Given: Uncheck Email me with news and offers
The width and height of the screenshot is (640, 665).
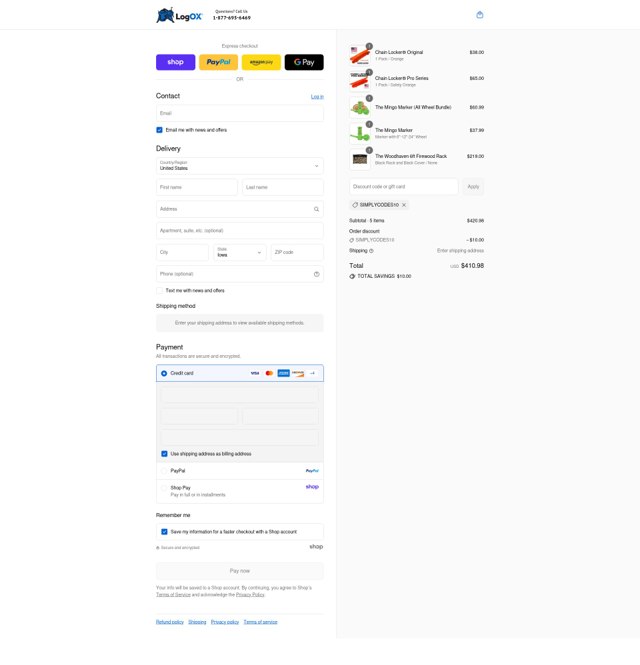Looking at the screenshot, I should coord(159,130).
